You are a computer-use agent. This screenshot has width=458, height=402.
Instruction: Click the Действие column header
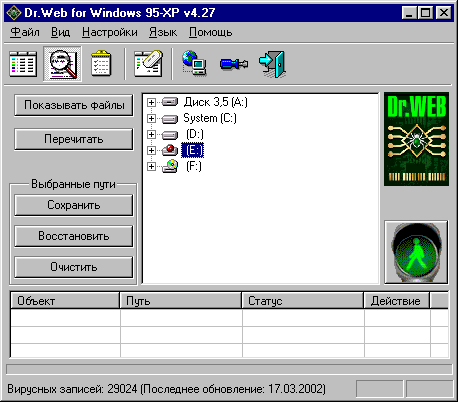point(397,301)
